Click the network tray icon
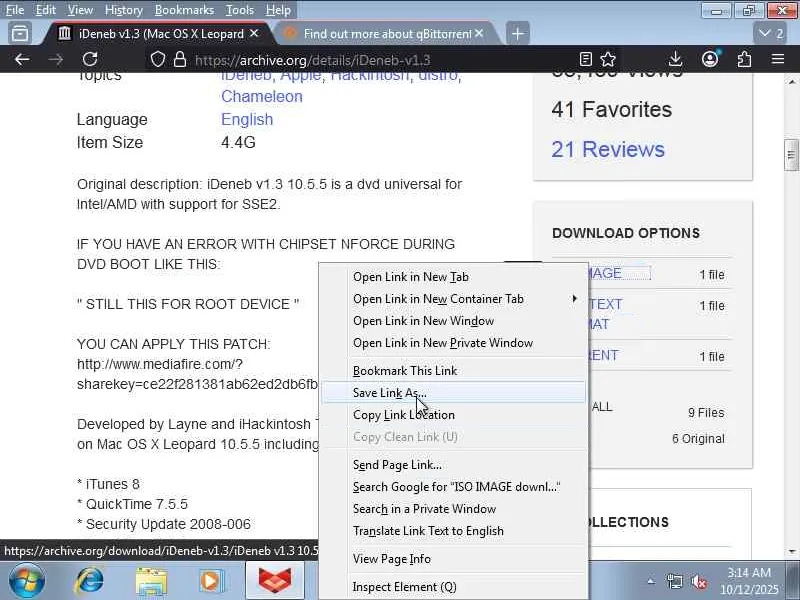This screenshot has width=800, height=600. (674, 581)
